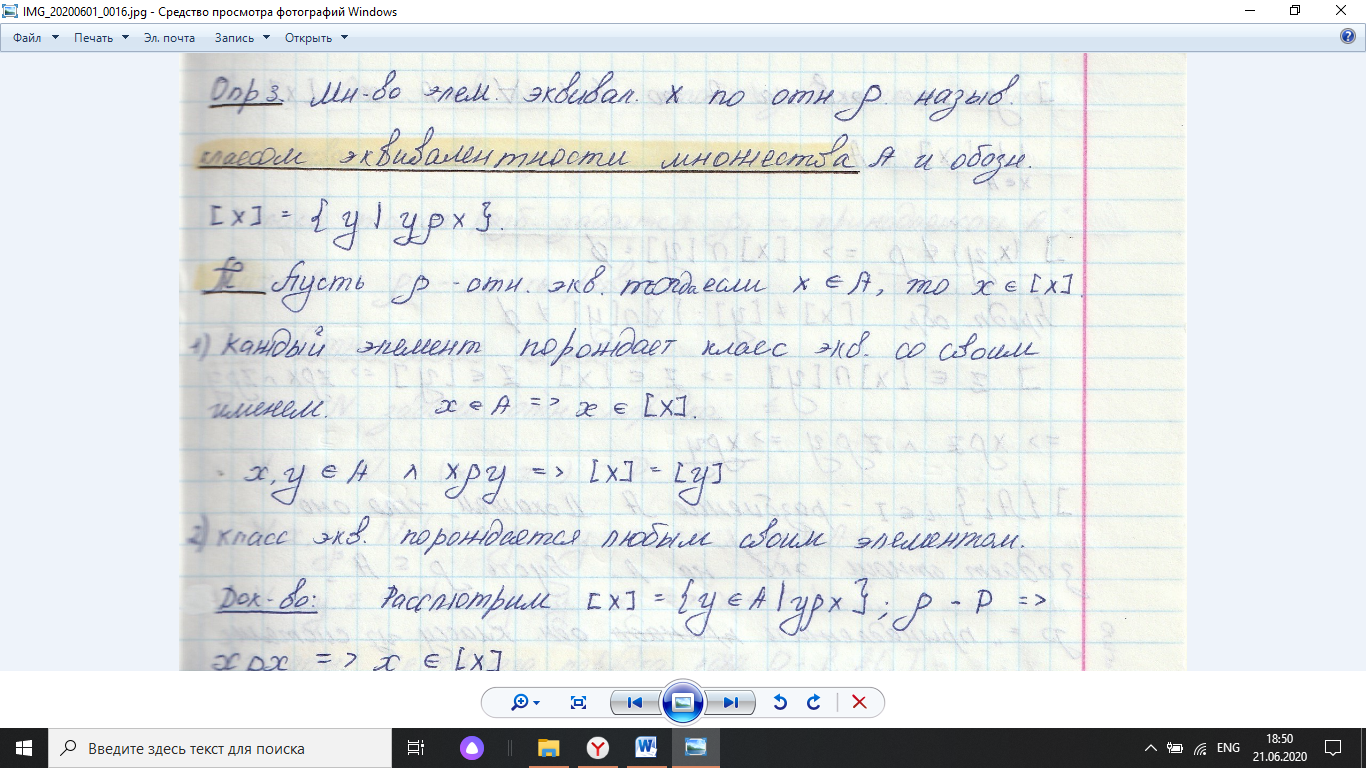Rotate the photo counterclockwise
Viewport: 1366px width, 768px height.
[780, 702]
